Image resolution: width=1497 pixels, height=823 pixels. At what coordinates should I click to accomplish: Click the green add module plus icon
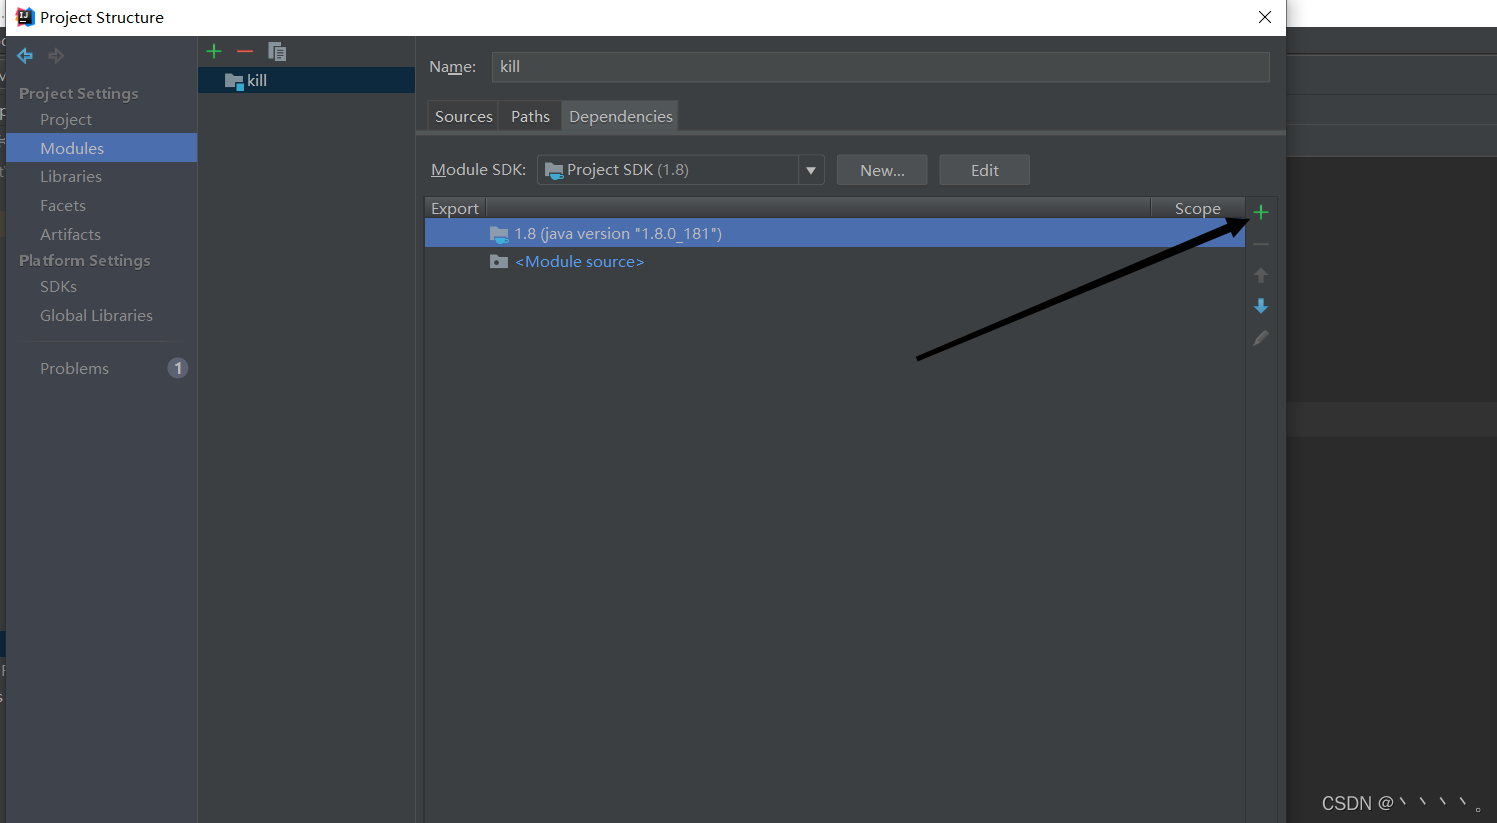coord(214,51)
